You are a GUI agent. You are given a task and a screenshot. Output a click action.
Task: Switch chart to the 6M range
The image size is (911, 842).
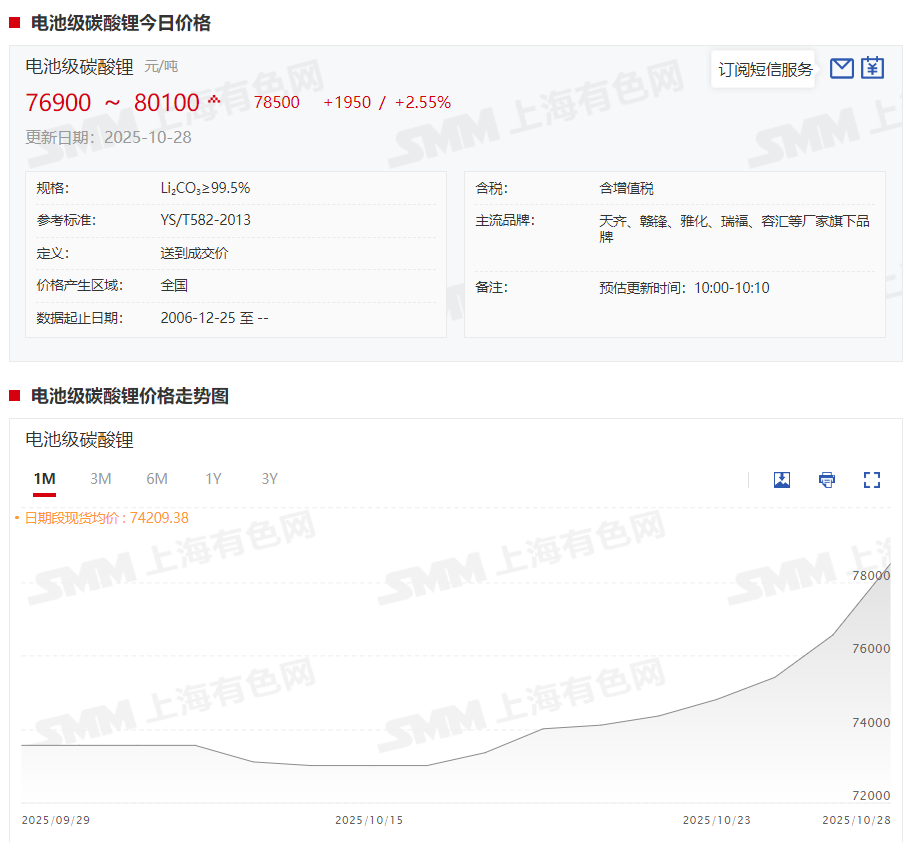coord(157,479)
